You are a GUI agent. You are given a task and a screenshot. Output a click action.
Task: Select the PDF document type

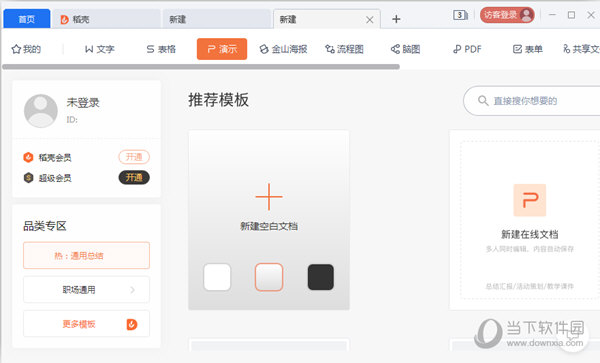point(467,49)
